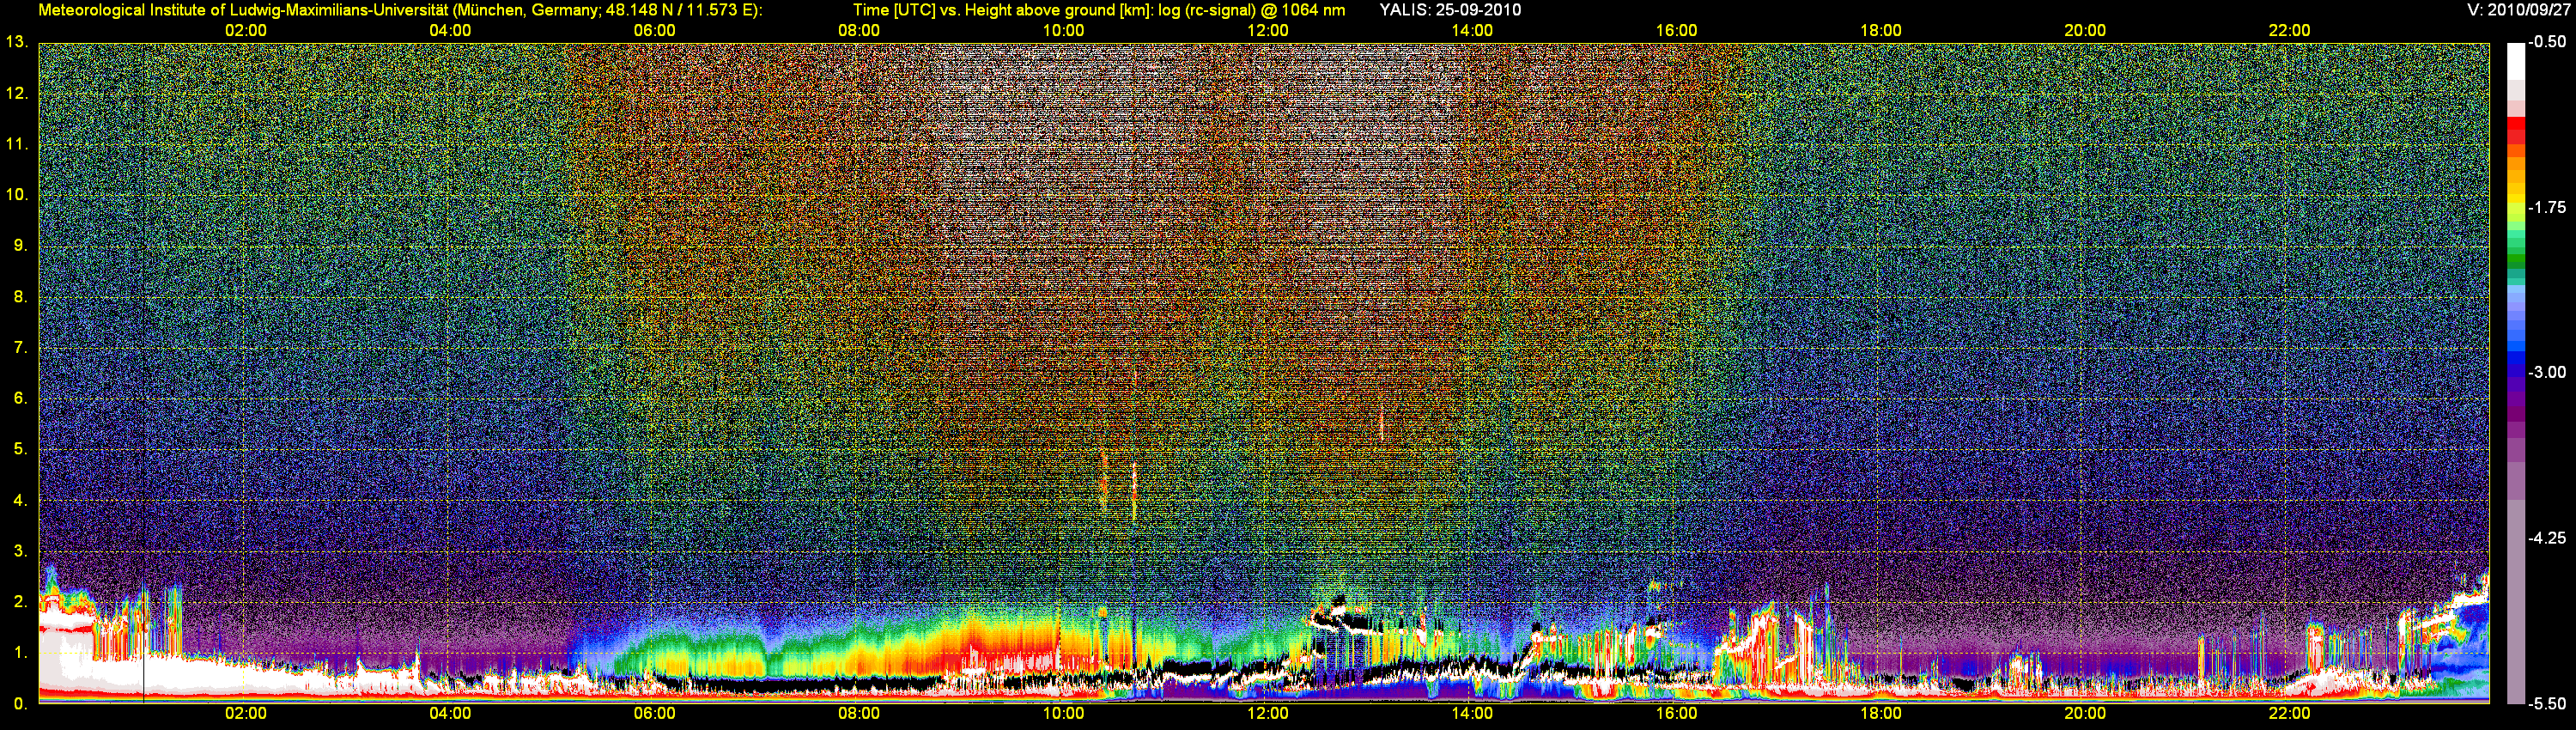Click the 12:00 label on the bottom time axis
The image size is (2576, 730).
point(1268,713)
